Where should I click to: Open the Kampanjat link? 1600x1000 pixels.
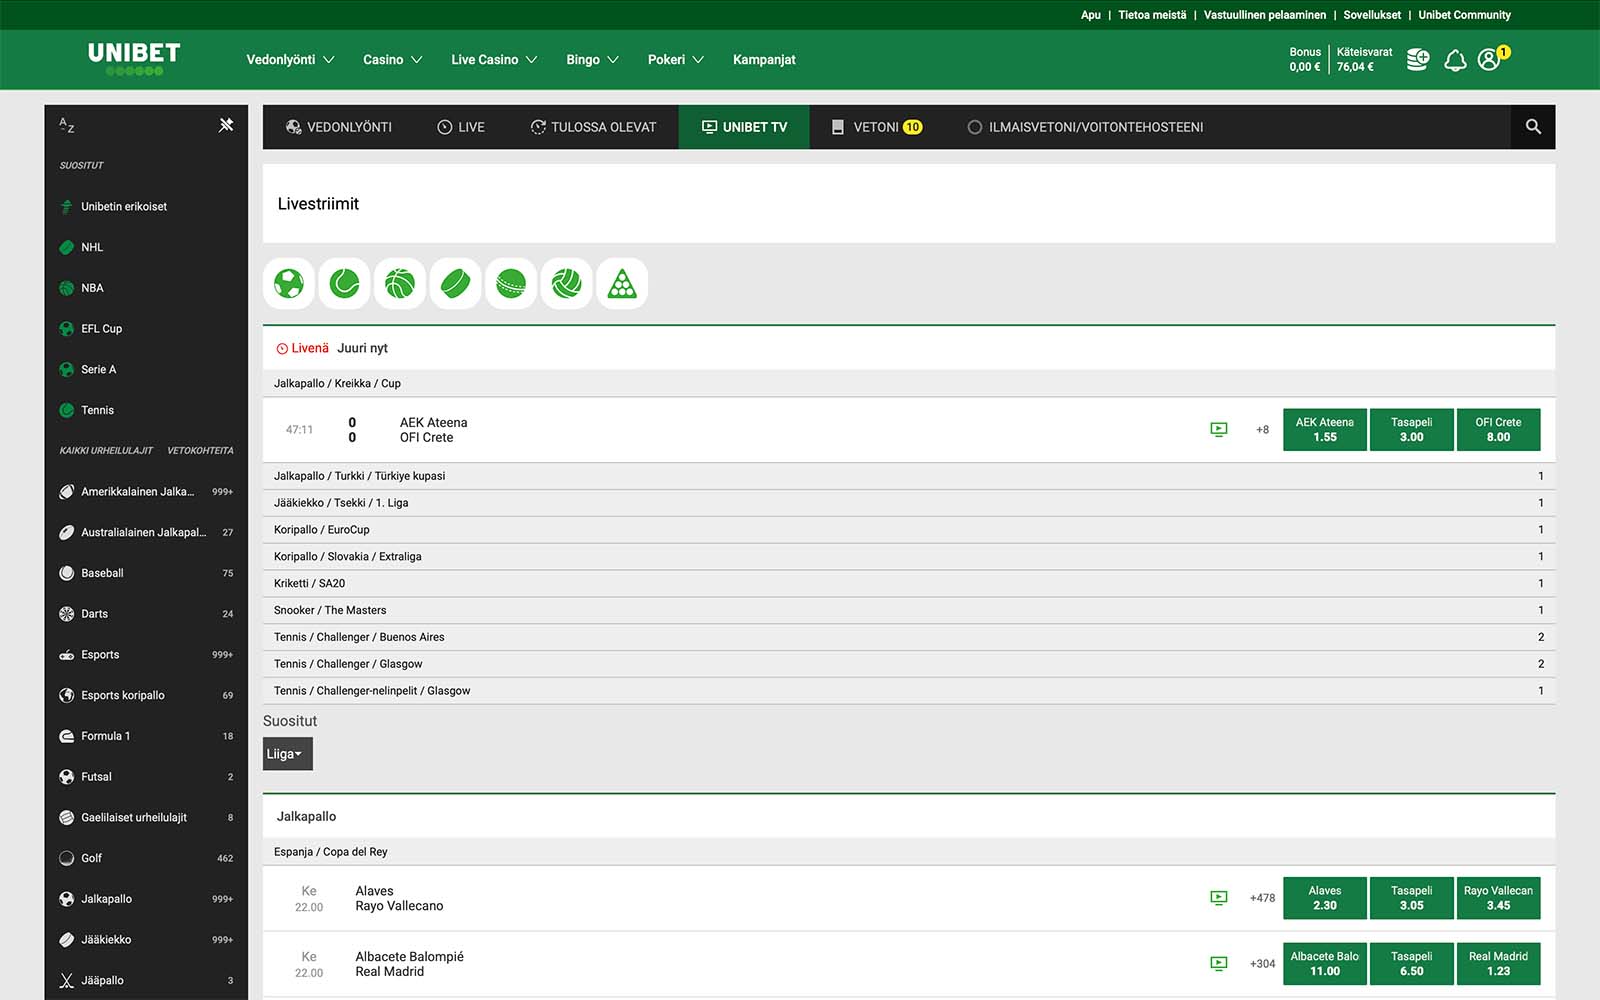coord(764,60)
